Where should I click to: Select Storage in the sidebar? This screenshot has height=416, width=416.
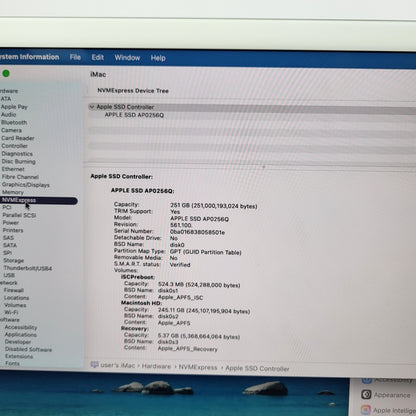[x=14, y=260]
